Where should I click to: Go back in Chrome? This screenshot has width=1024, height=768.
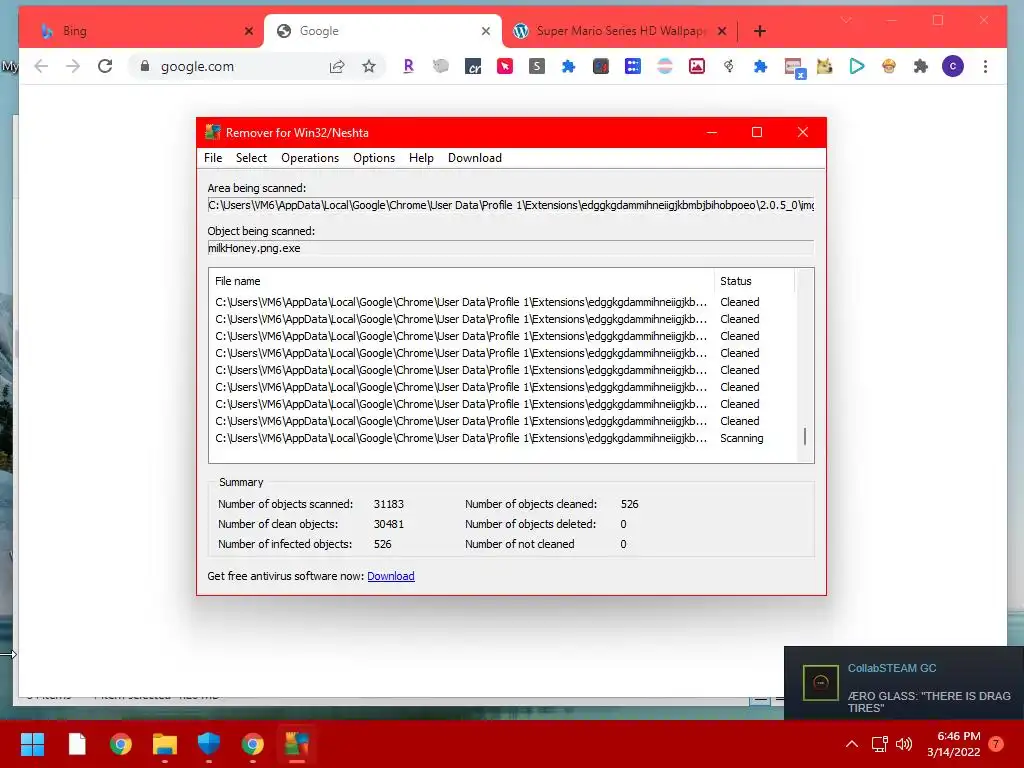41,66
